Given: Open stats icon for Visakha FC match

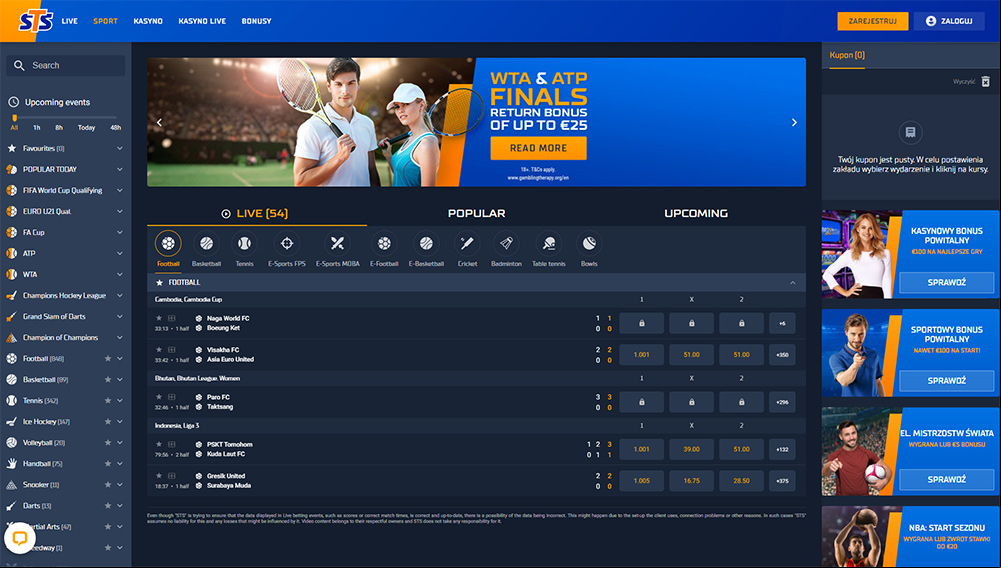Looking at the screenshot, I should click(172, 350).
